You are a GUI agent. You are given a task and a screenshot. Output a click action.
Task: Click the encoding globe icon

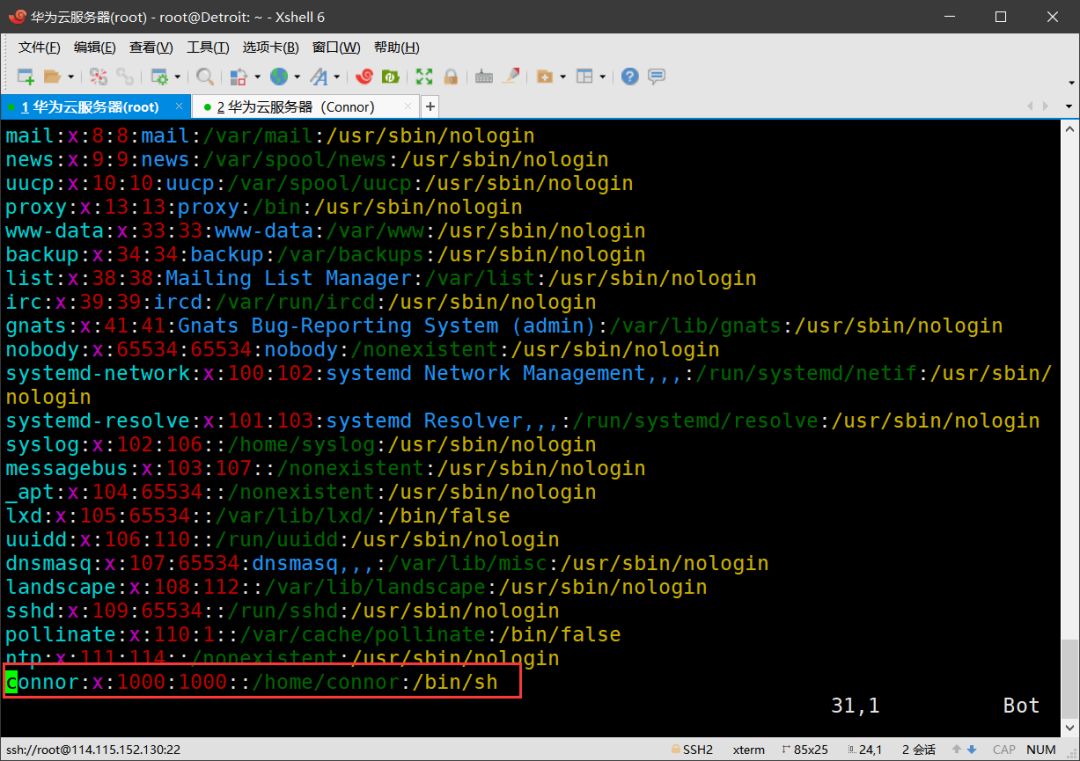(x=279, y=76)
